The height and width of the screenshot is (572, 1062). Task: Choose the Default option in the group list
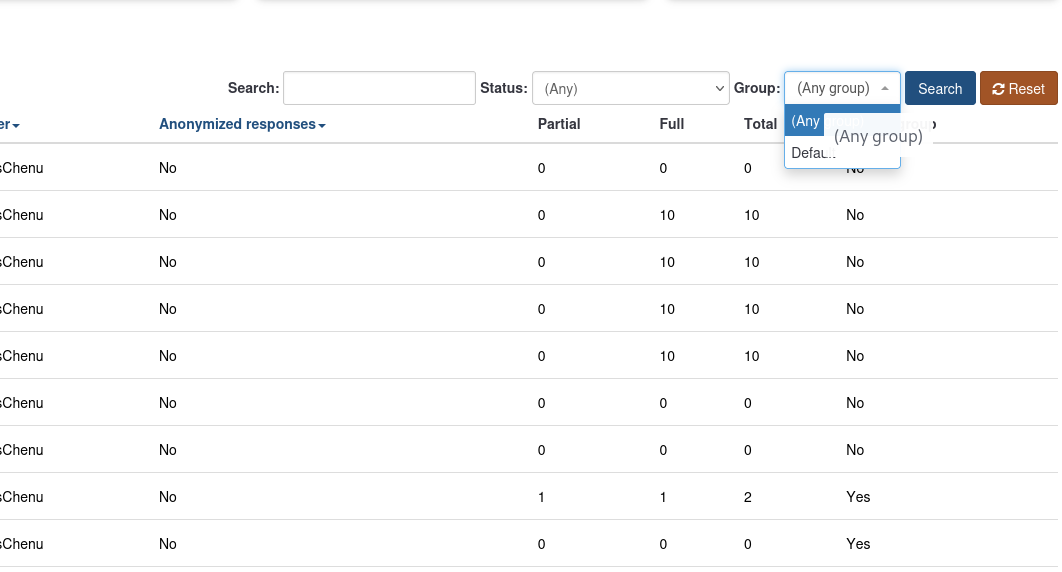pyautogui.click(x=812, y=153)
